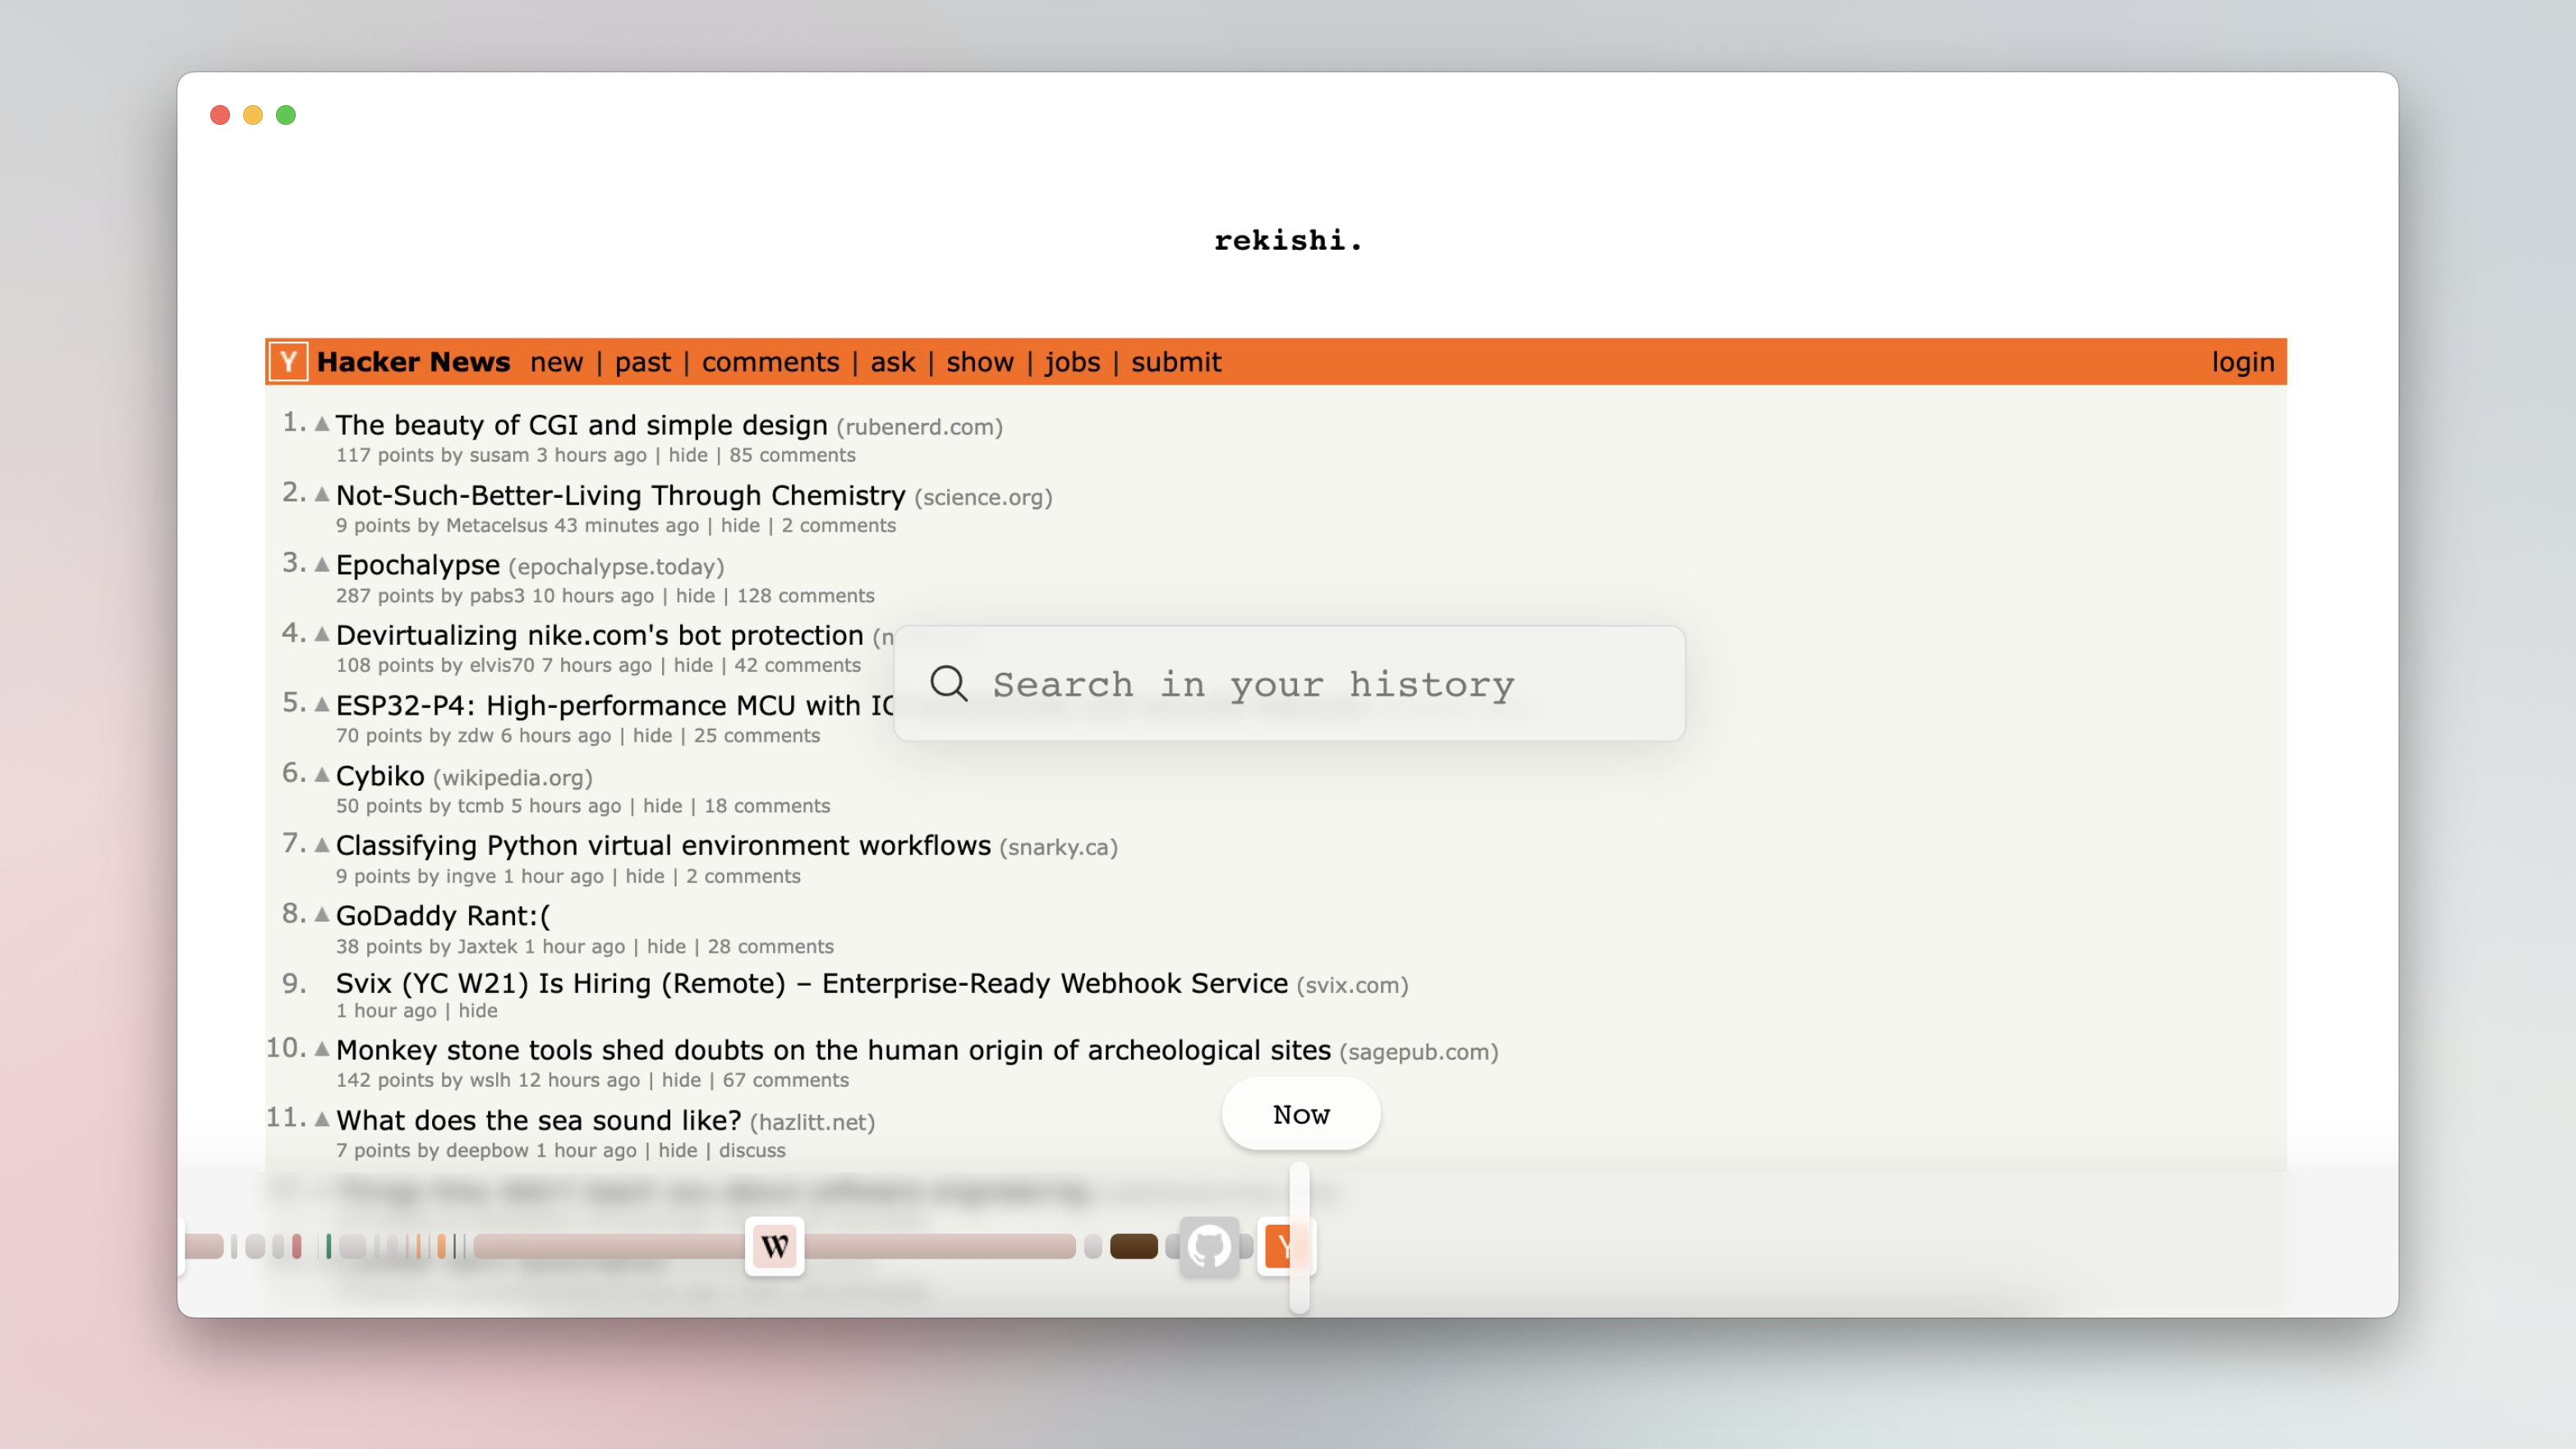Open the 128 comments link for Epochalypse
The width and height of the screenshot is (2576, 1449).
tap(805, 596)
